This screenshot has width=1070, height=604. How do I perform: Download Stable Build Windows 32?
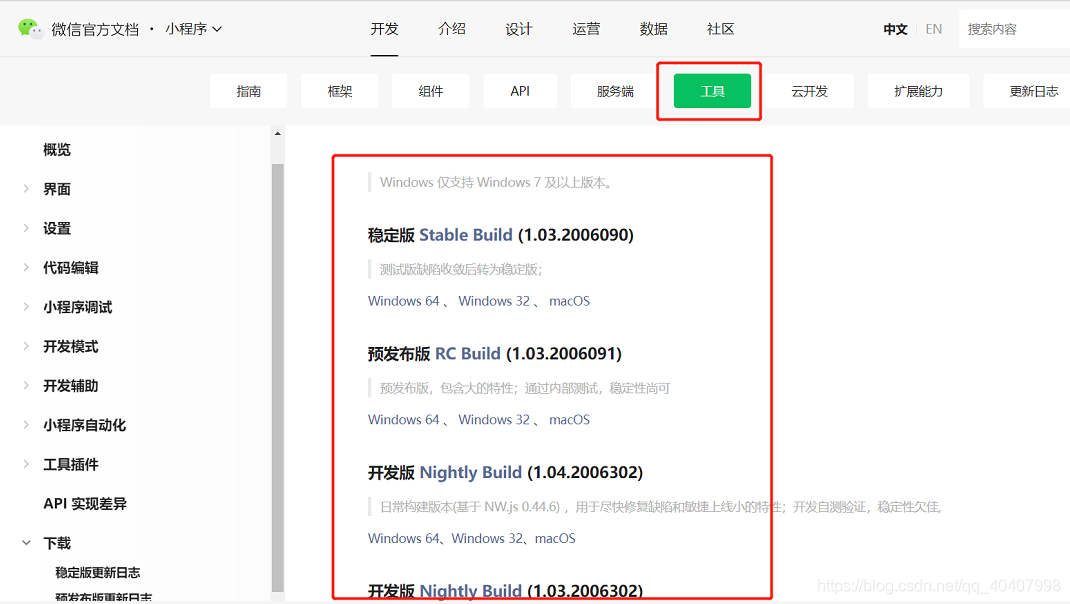pos(494,301)
